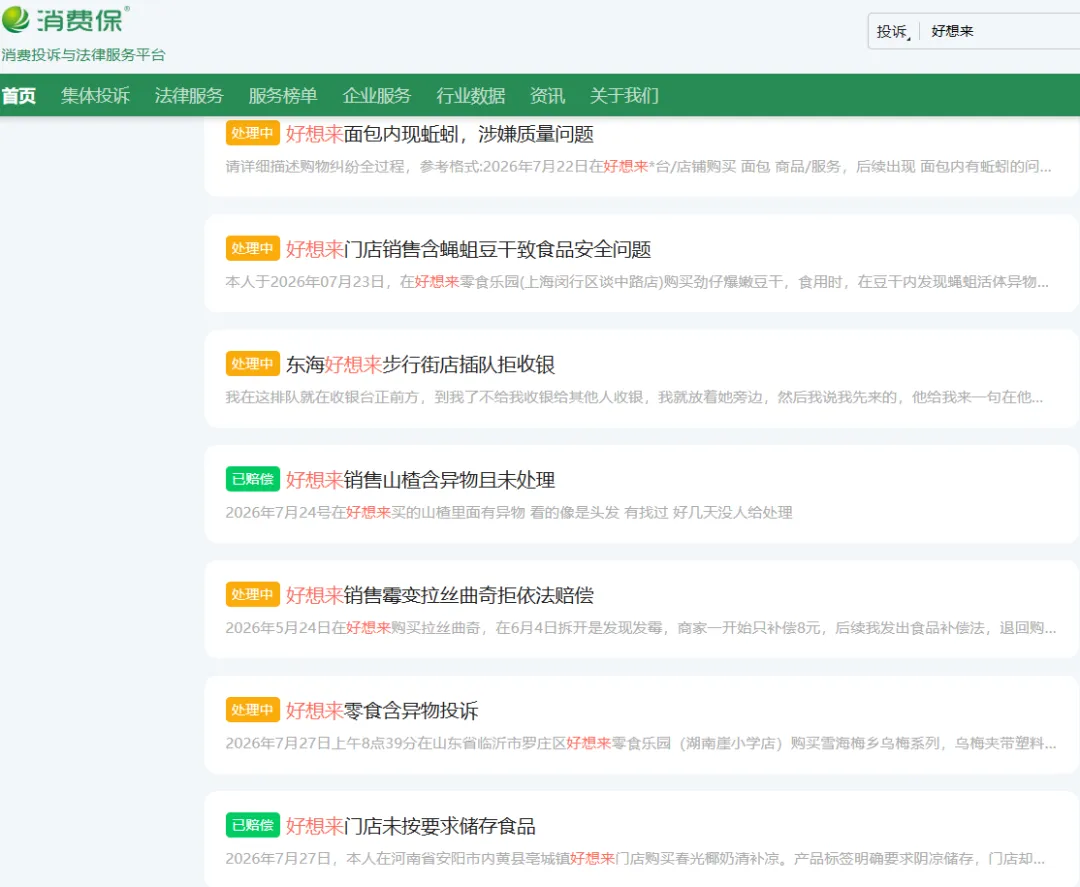
Task: Click 处理中 badge on the 步行街店插队 complaint
Action: point(253,364)
